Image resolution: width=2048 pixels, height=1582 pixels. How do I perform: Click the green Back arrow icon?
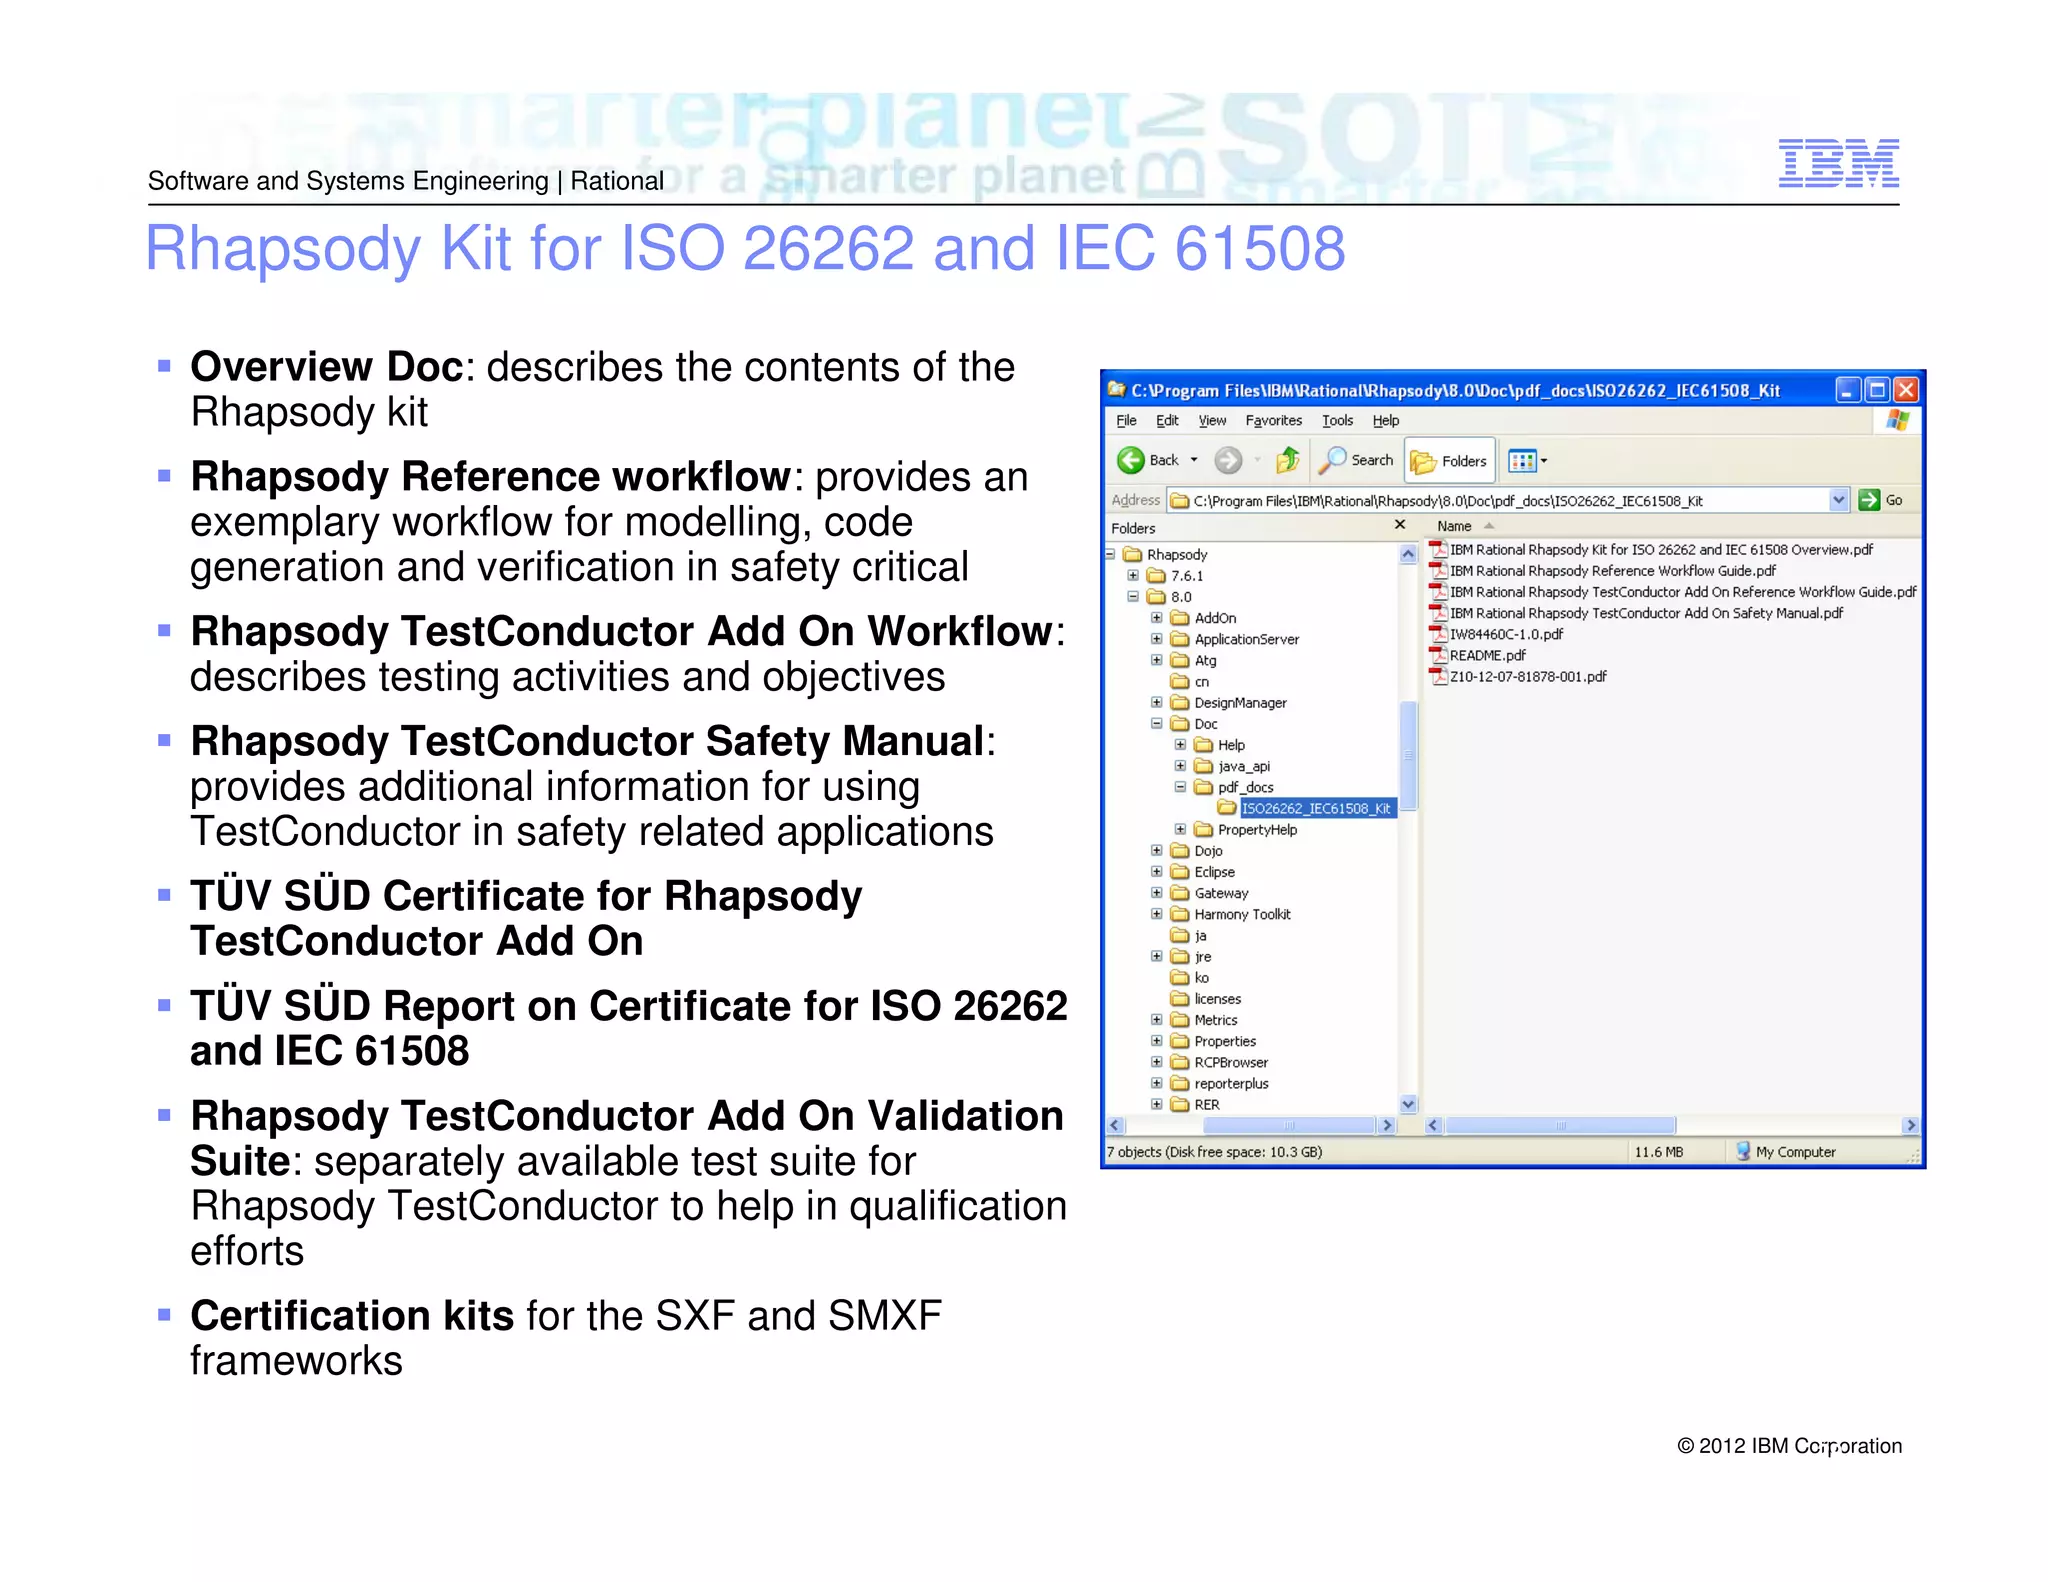point(1131,460)
